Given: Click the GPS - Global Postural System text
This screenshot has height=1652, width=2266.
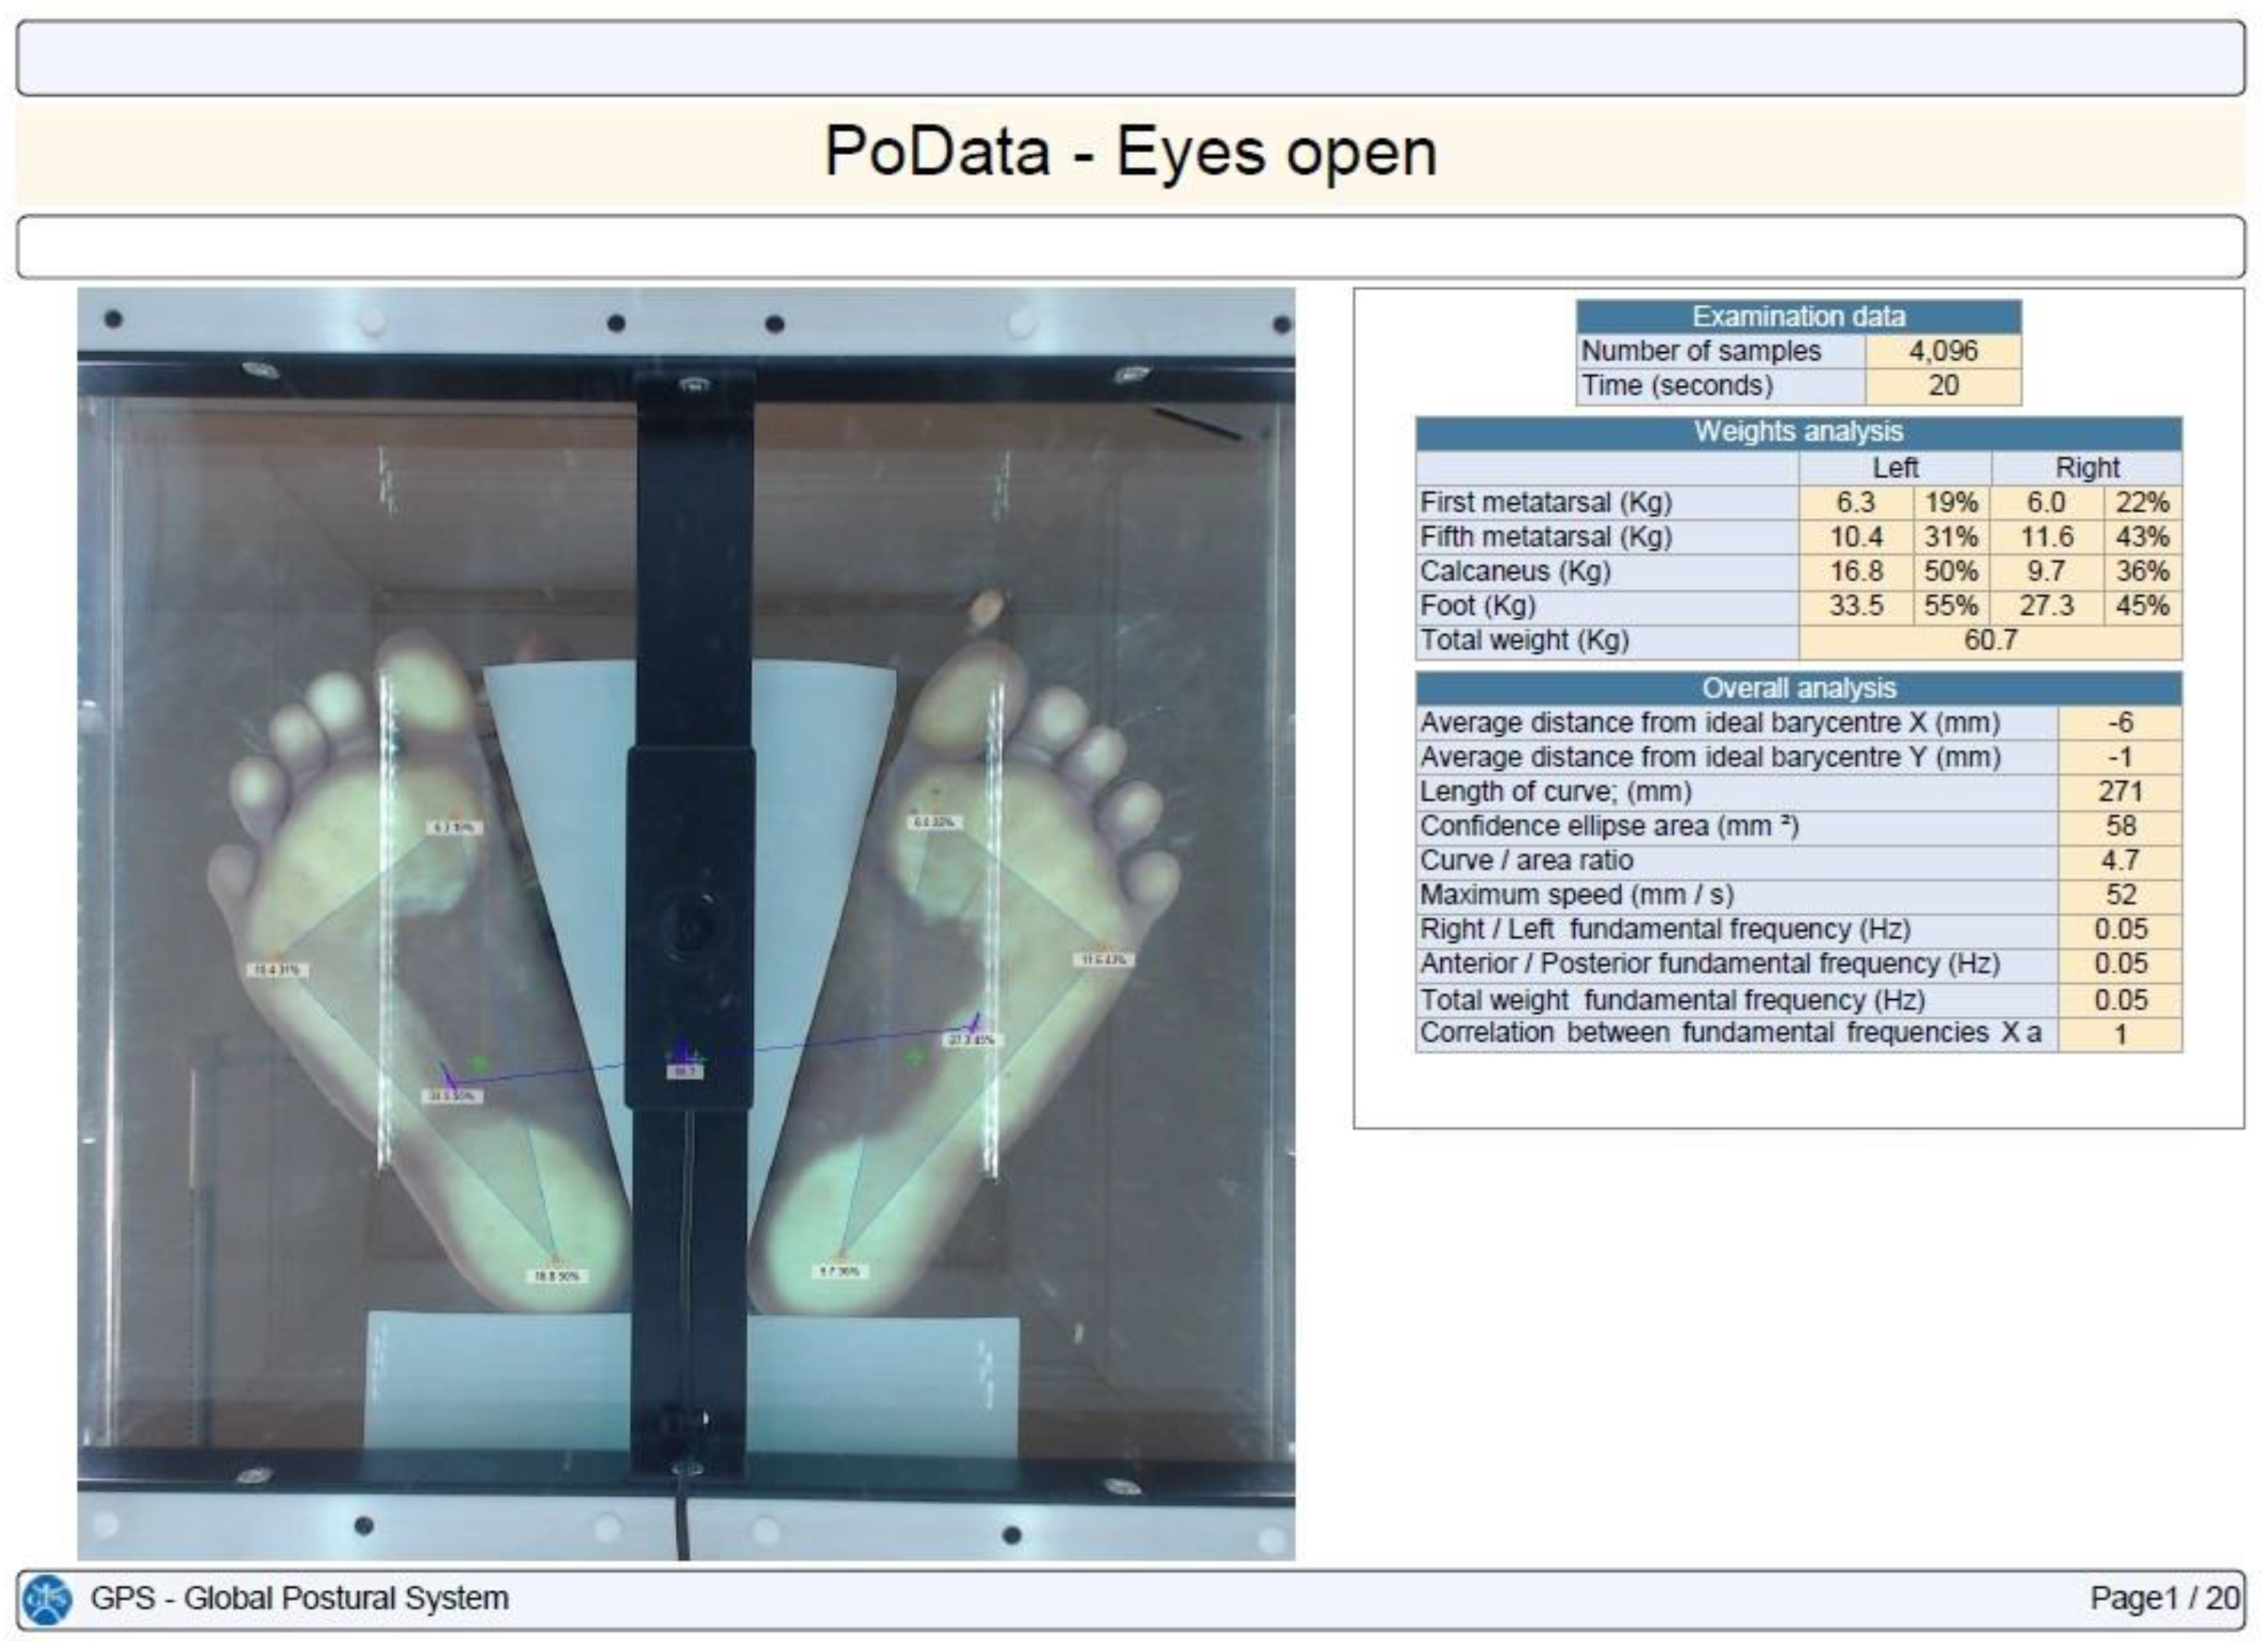Looking at the screenshot, I should pos(299,1598).
